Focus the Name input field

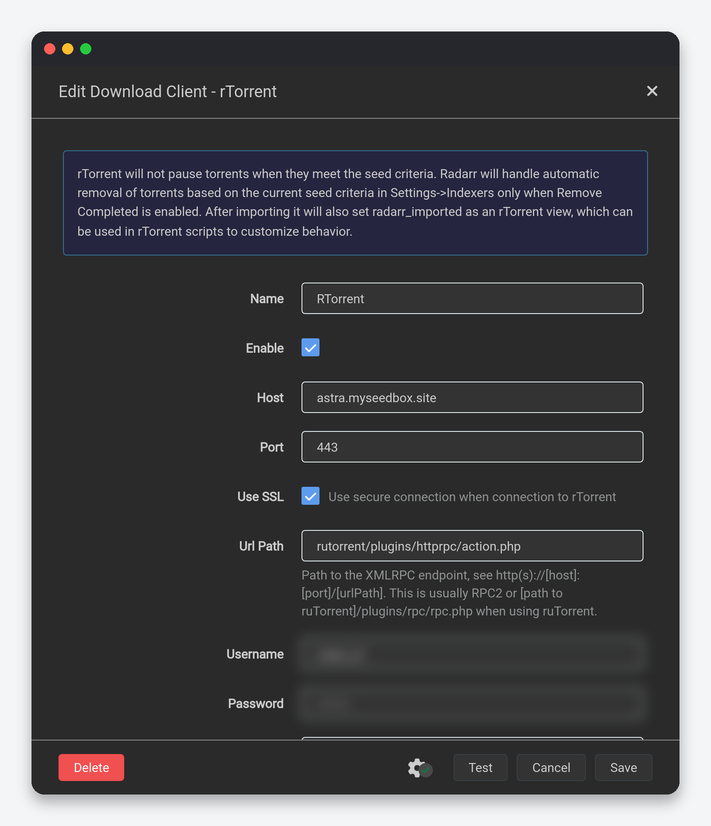[x=472, y=298]
